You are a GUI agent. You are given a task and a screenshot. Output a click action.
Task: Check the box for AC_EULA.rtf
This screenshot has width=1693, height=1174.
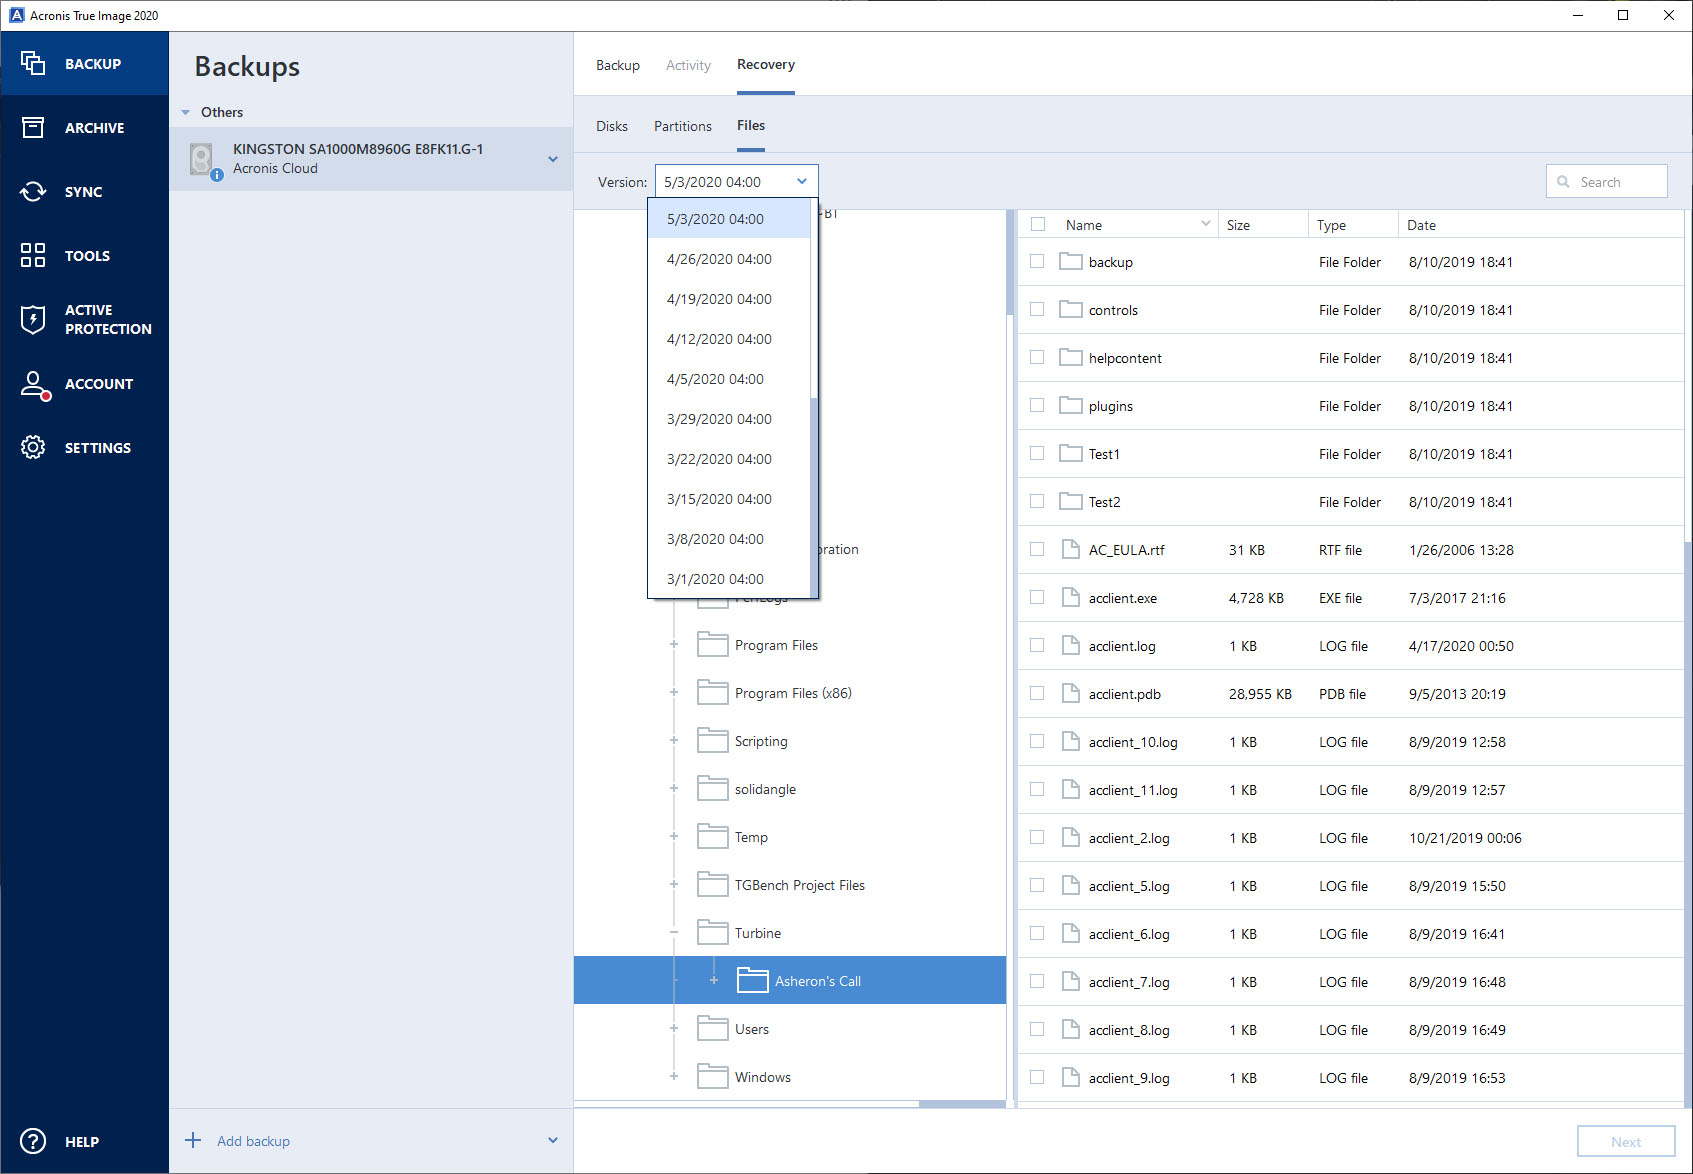pyautogui.click(x=1037, y=549)
